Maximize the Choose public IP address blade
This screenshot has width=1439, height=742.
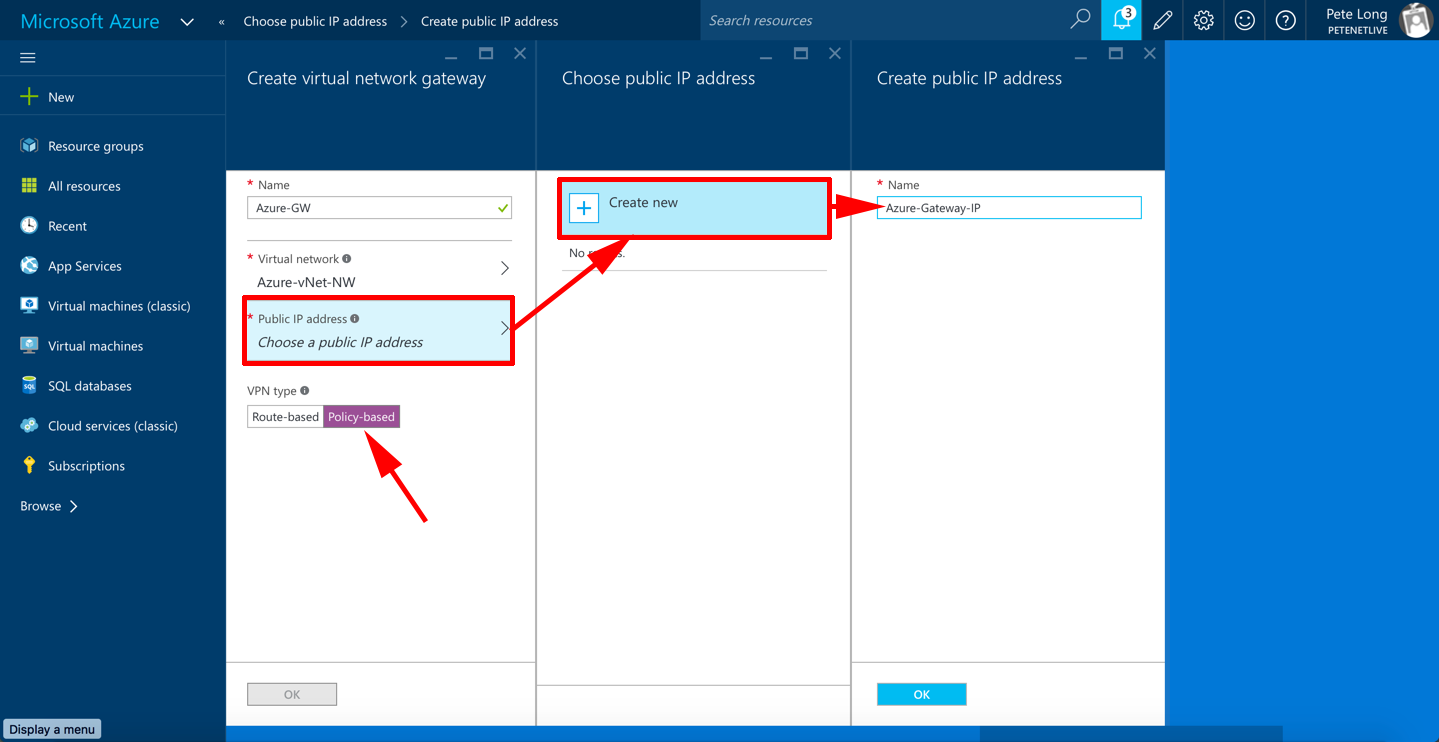pyautogui.click(x=801, y=53)
